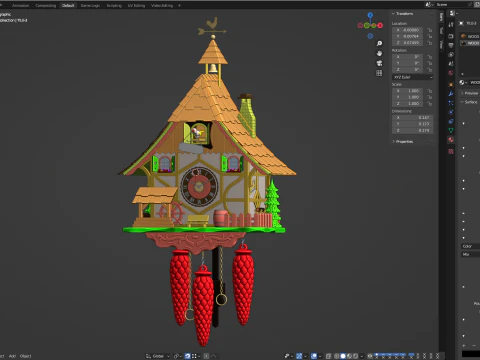The width and height of the screenshot is (480, 360).
Task: Click the Location X value field
Action: [408, 30]
